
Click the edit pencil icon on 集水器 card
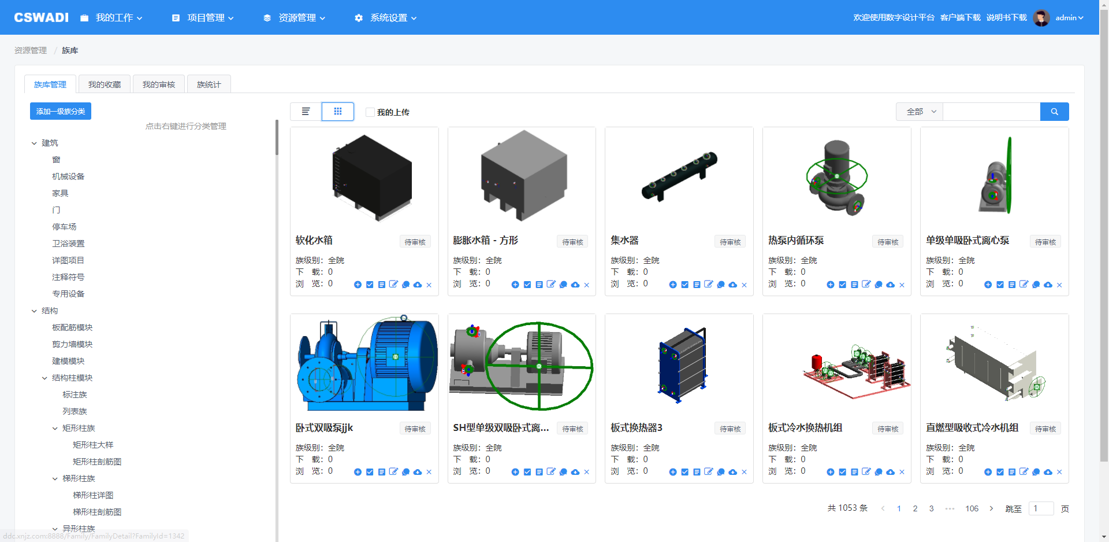coord(709,285)
